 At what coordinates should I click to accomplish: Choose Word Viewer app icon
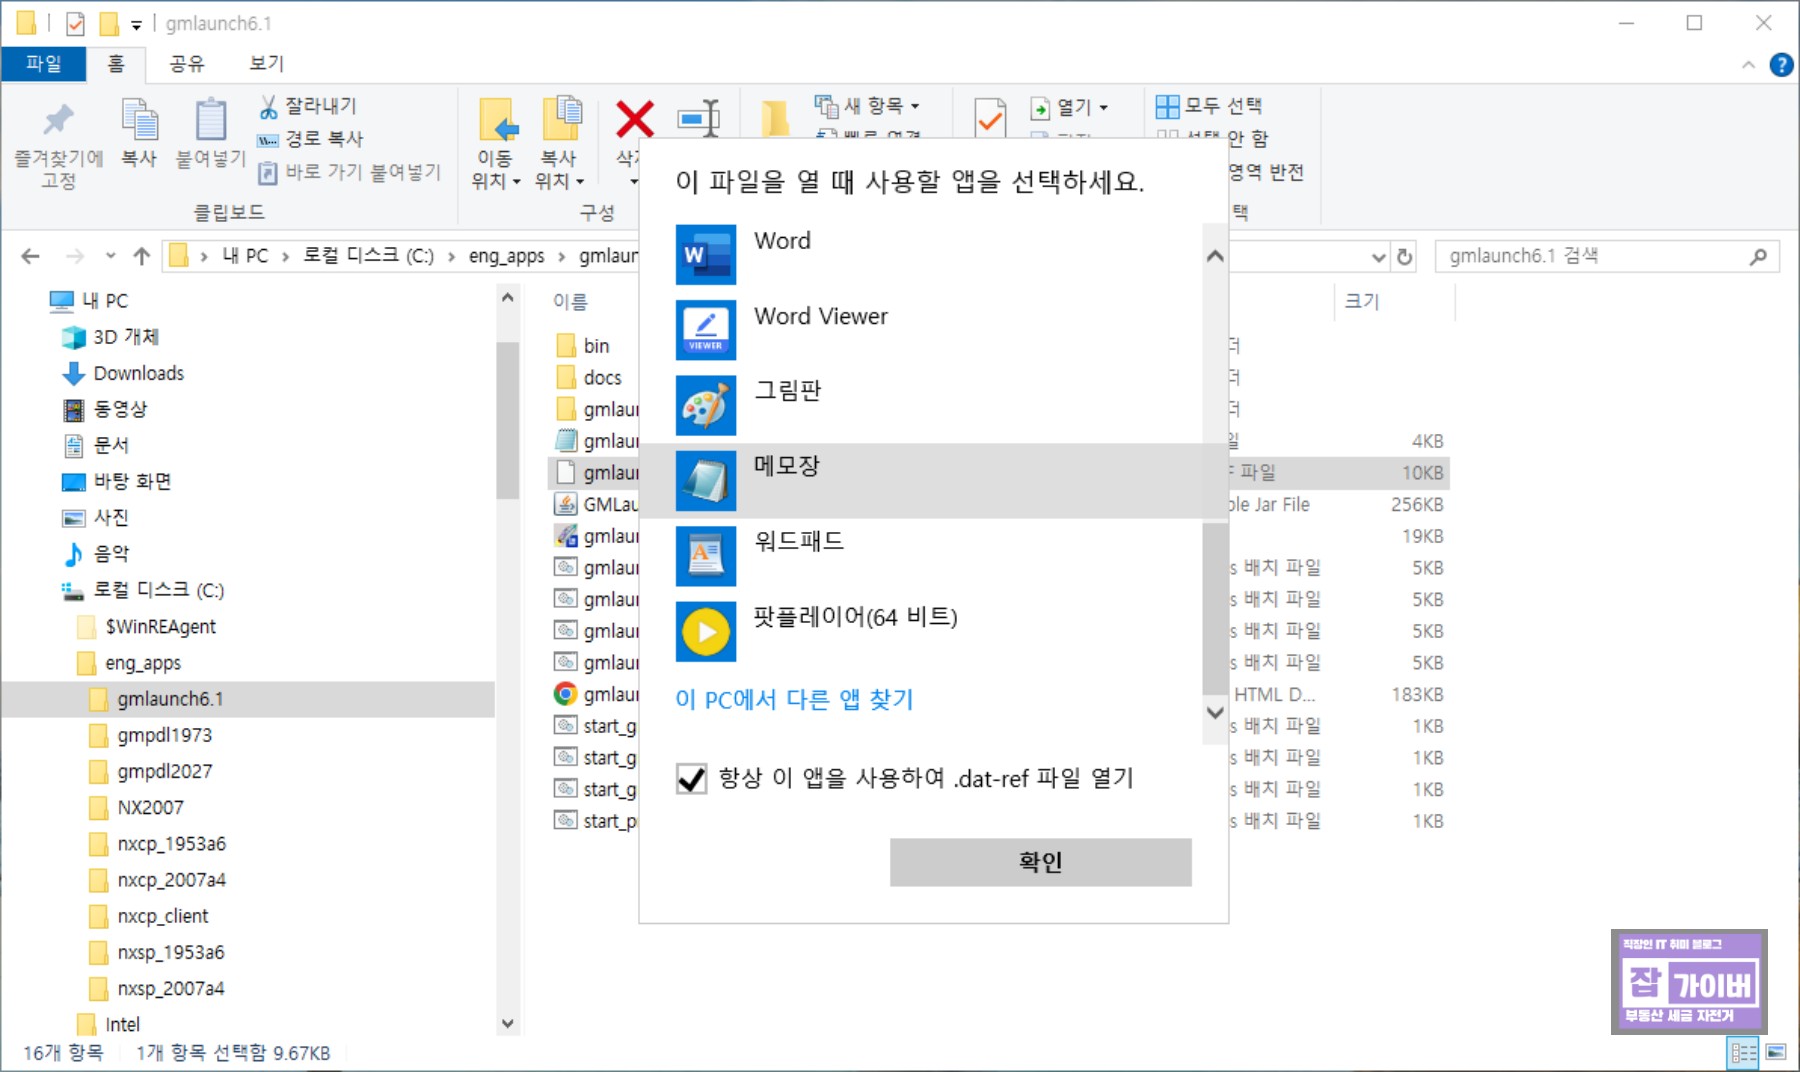pyautogui.click(x=706, y=330)
